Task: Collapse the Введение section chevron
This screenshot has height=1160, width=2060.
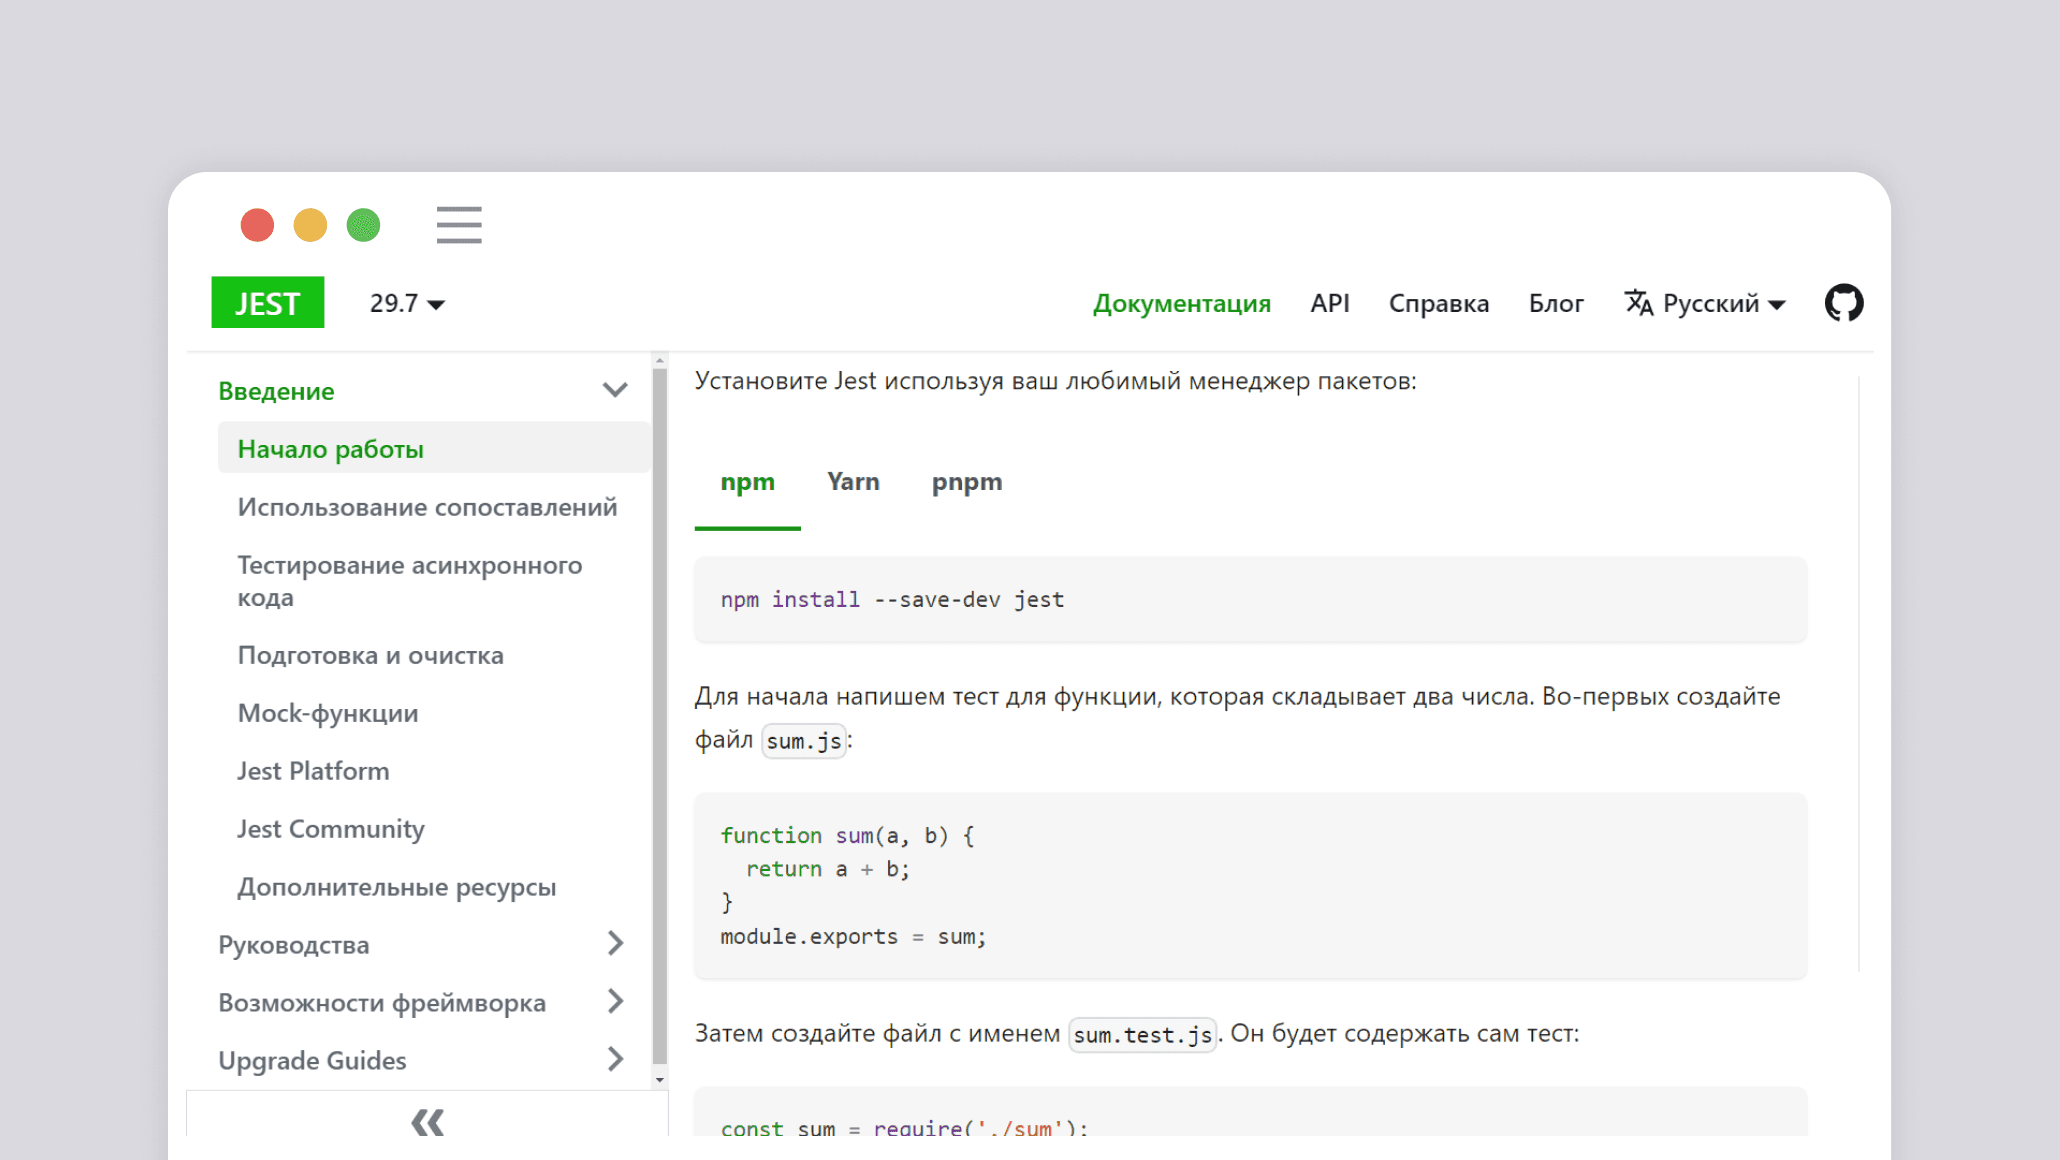Action: pos(615,390)
